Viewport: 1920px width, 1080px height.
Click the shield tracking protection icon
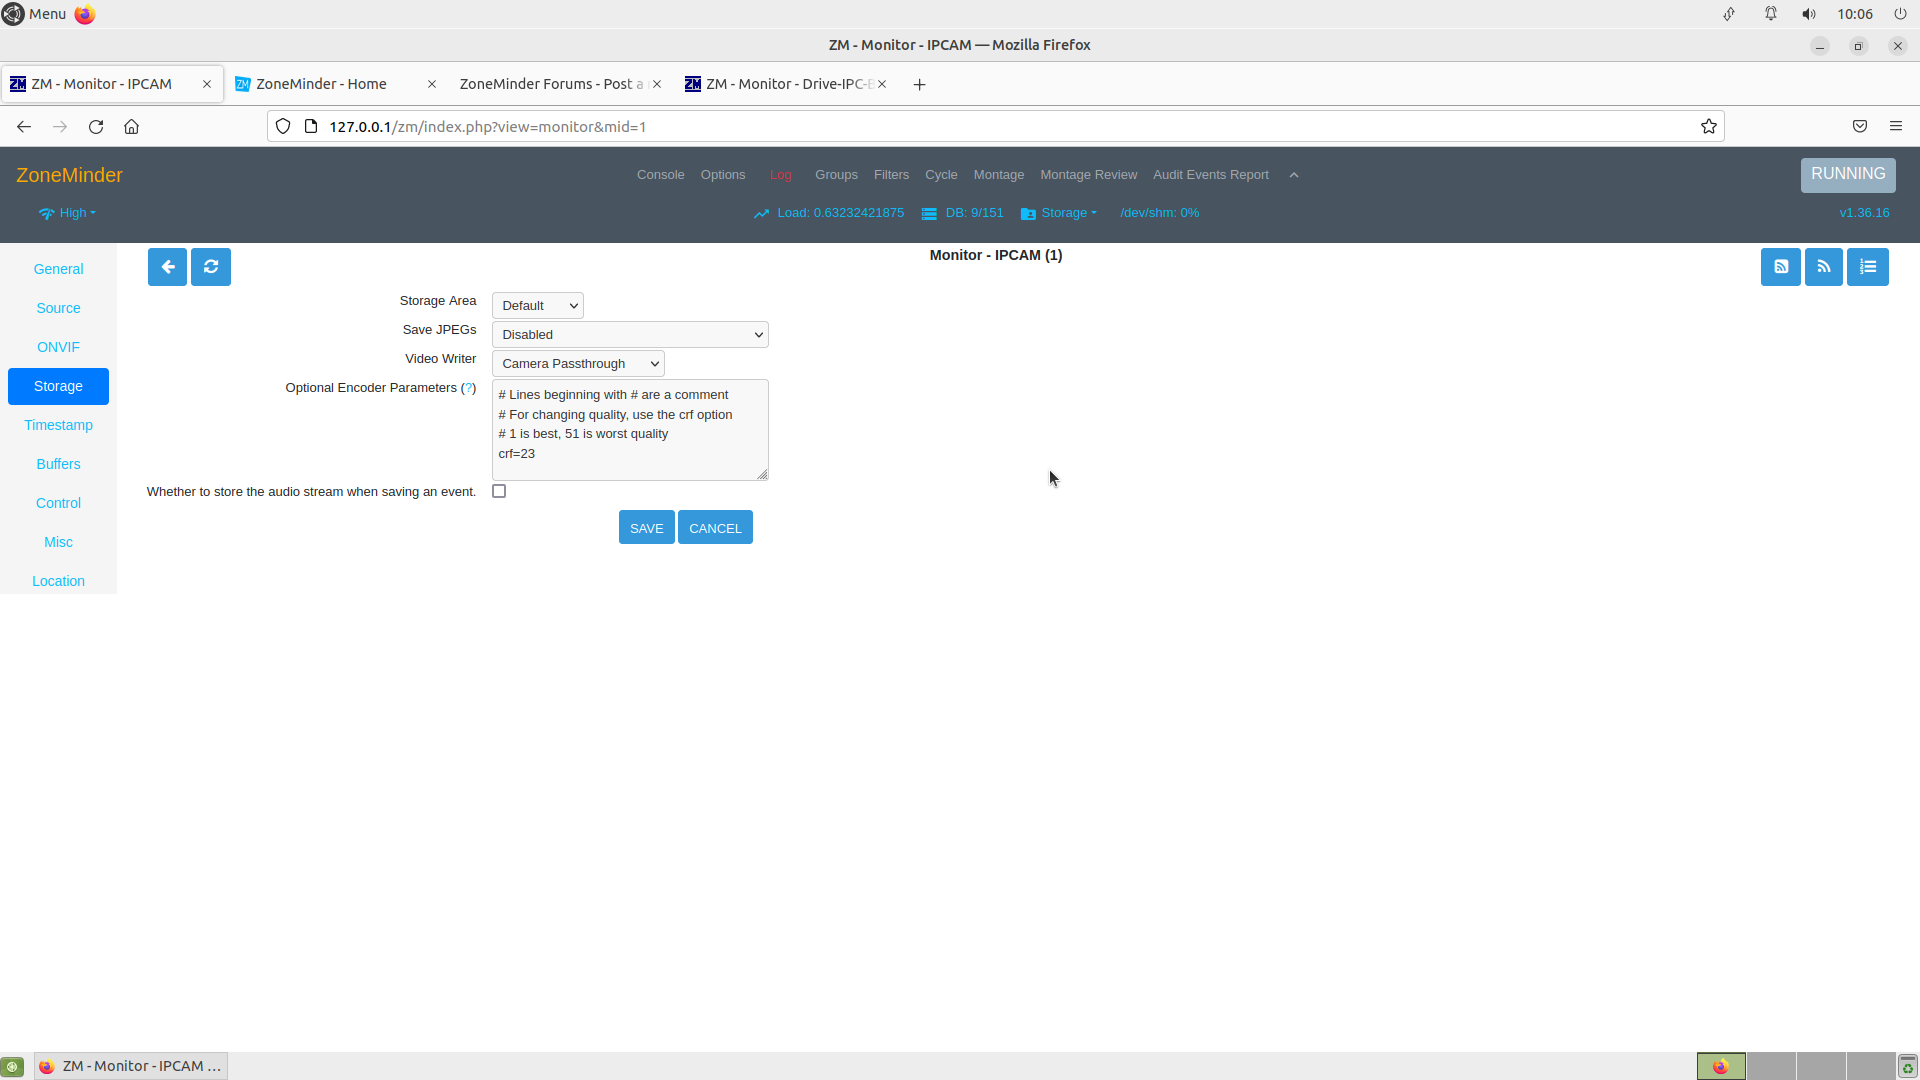pos(283,126)
